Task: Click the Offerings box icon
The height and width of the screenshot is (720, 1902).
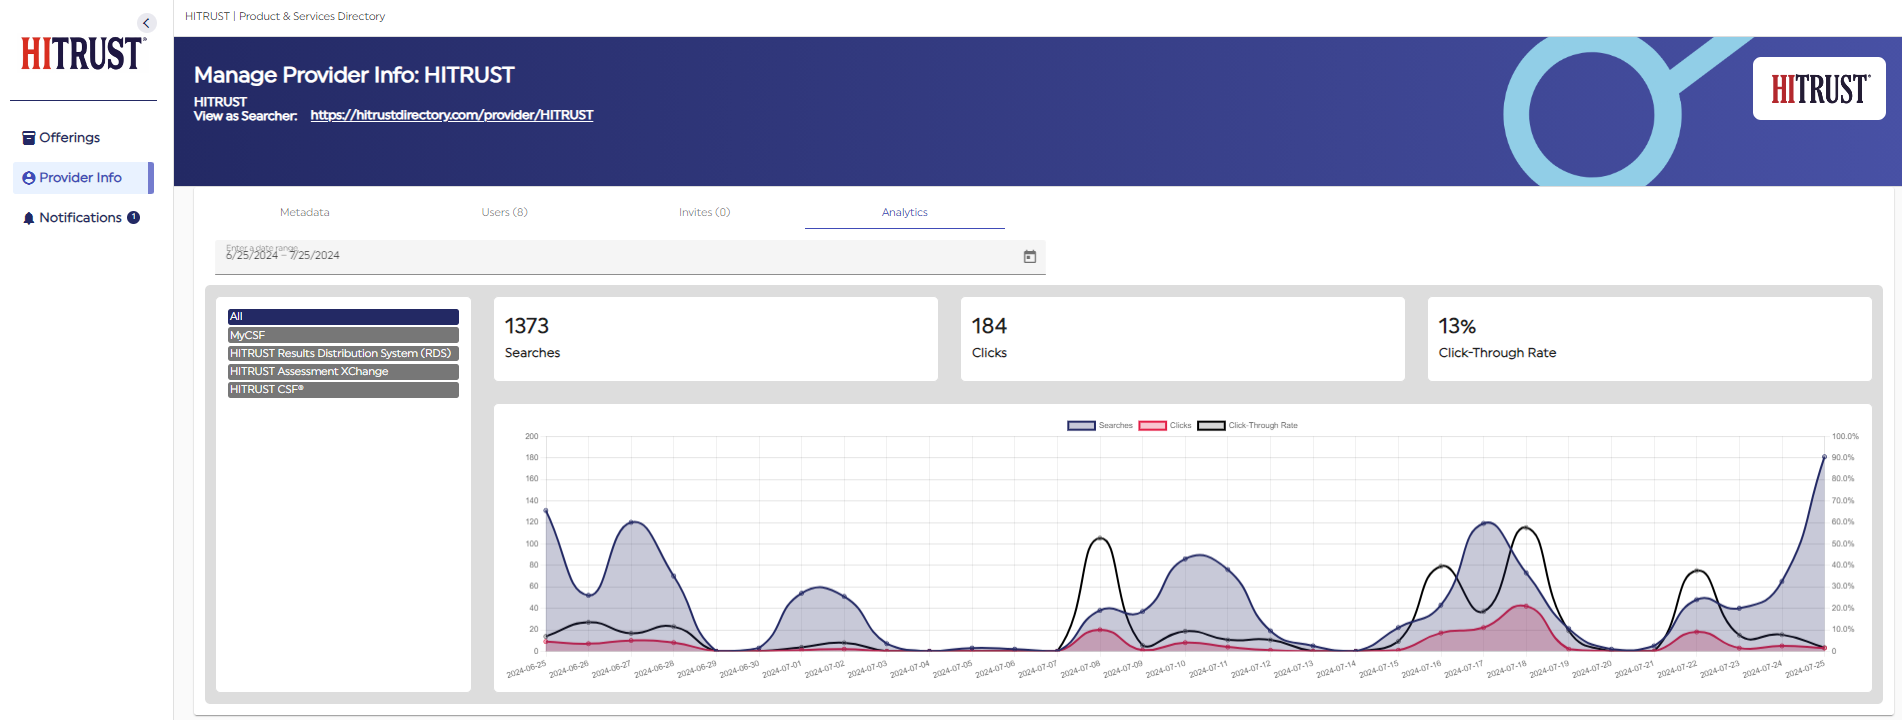Action: point(29,138)
